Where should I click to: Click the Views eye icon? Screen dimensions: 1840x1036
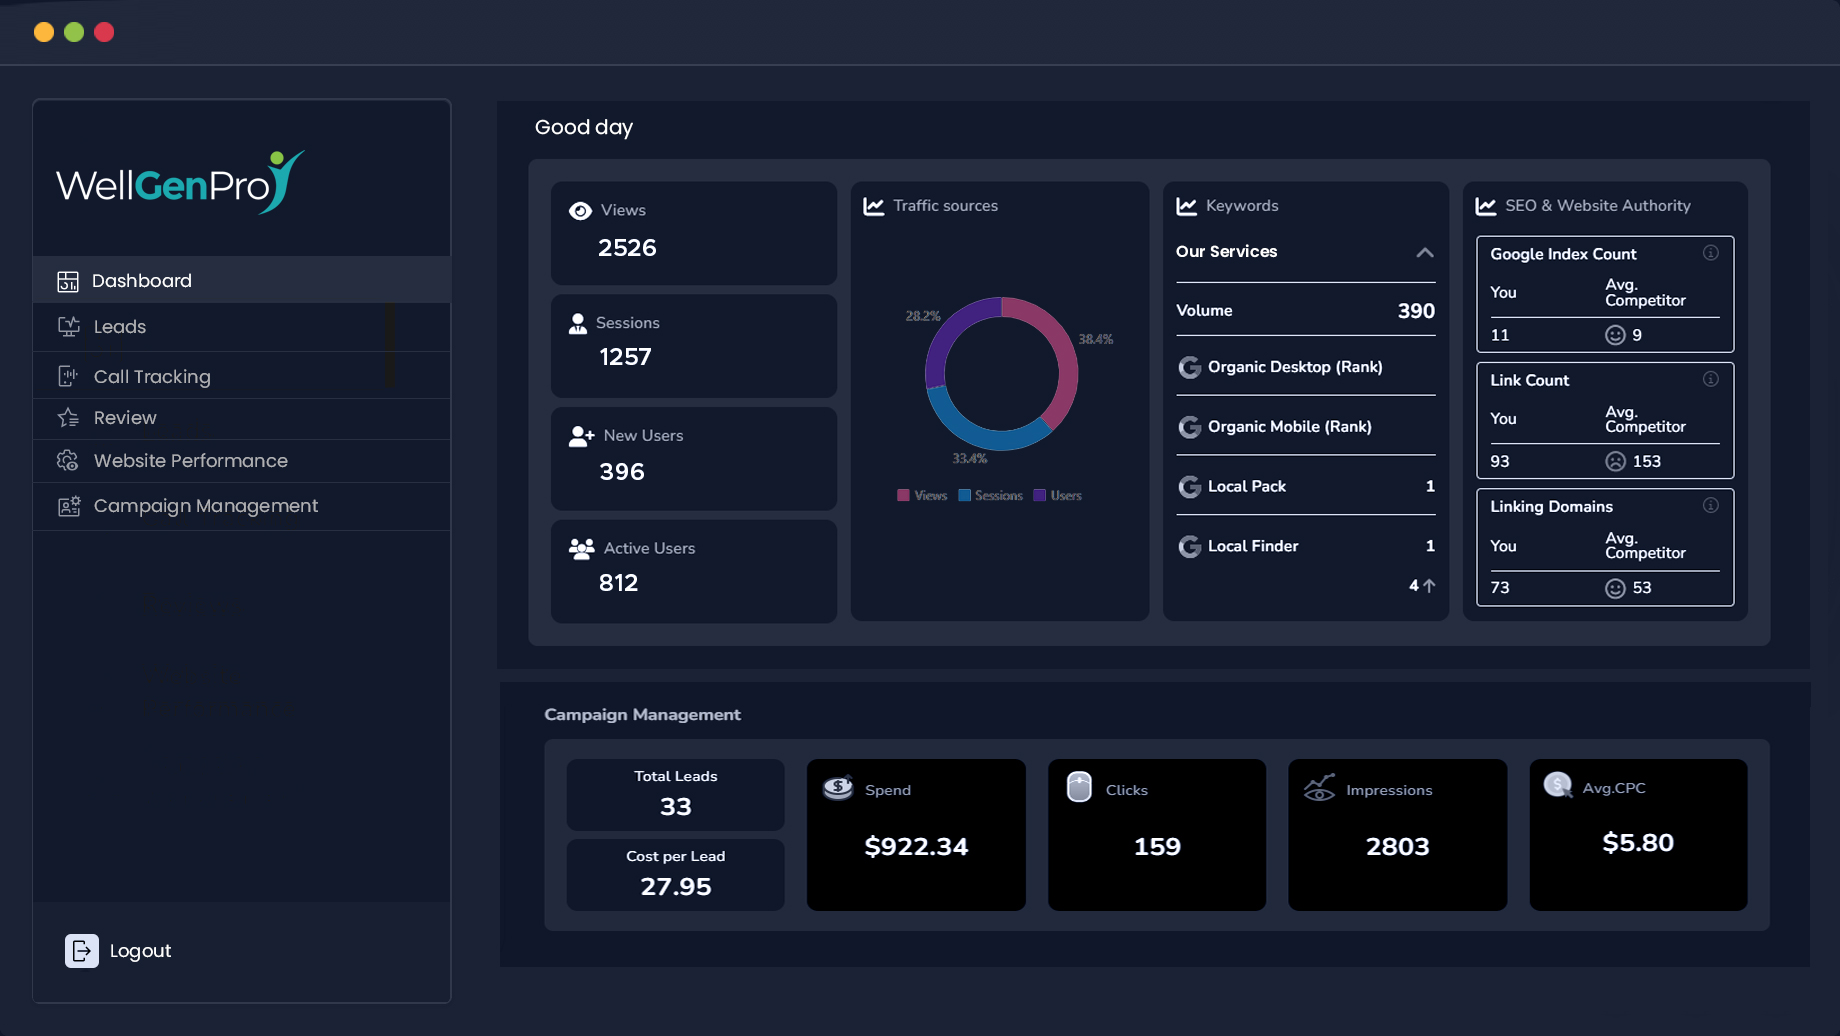click(x=580, y=211)
